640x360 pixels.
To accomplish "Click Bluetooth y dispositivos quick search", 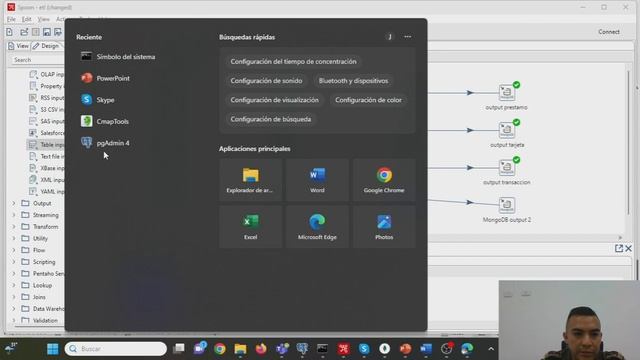I will [353, 81].
